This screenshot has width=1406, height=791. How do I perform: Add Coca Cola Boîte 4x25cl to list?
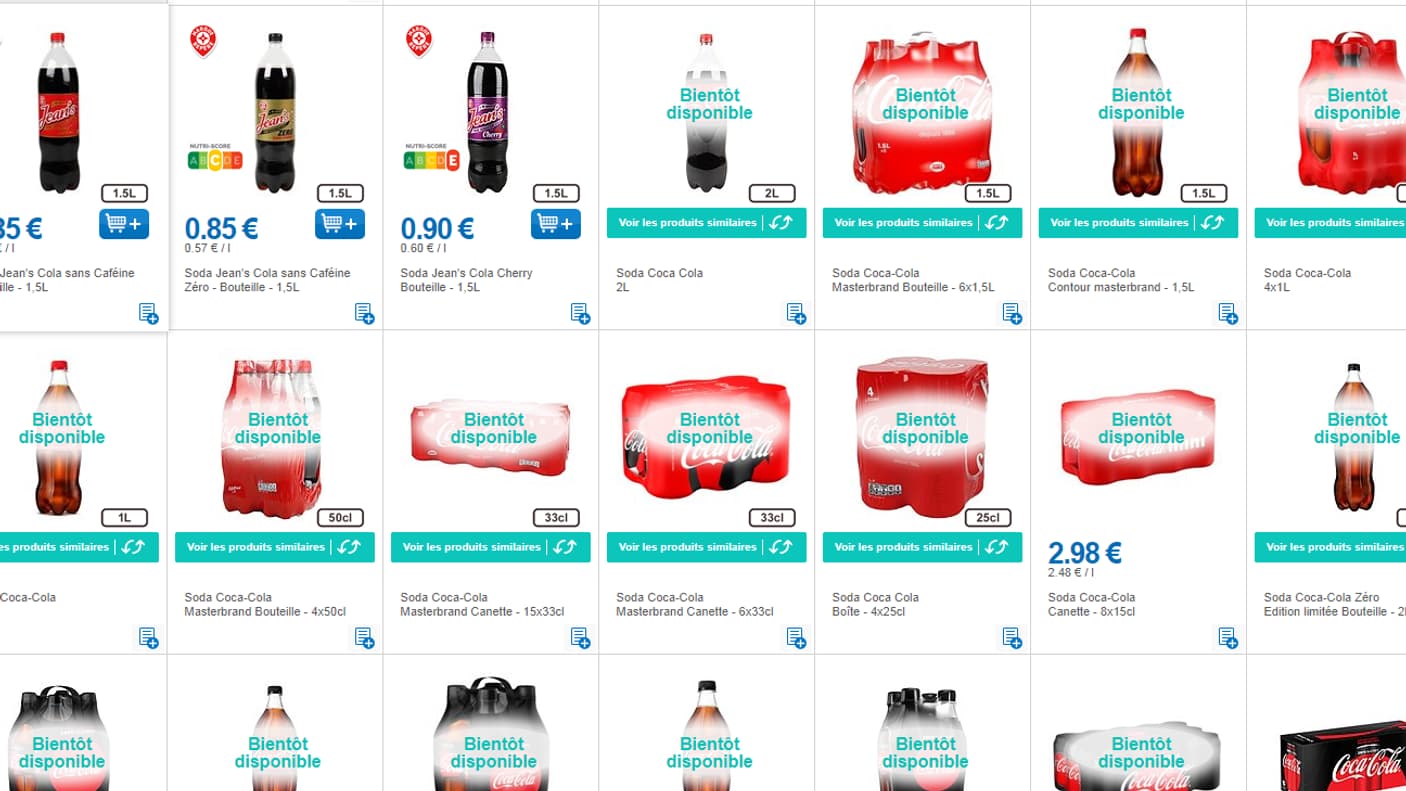coord(1012,638)
